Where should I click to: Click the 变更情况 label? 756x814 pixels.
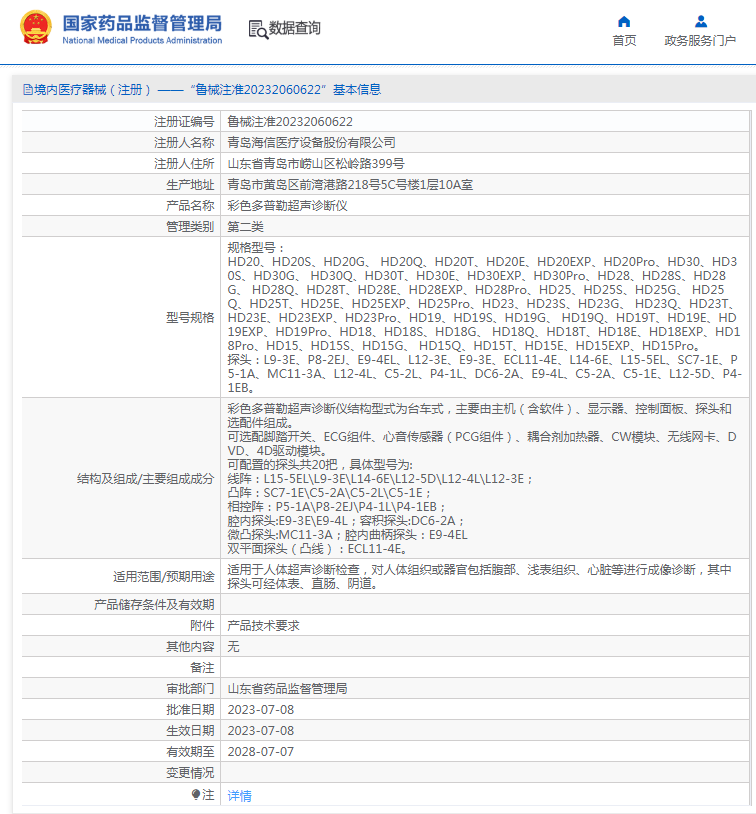coord(190,773)
